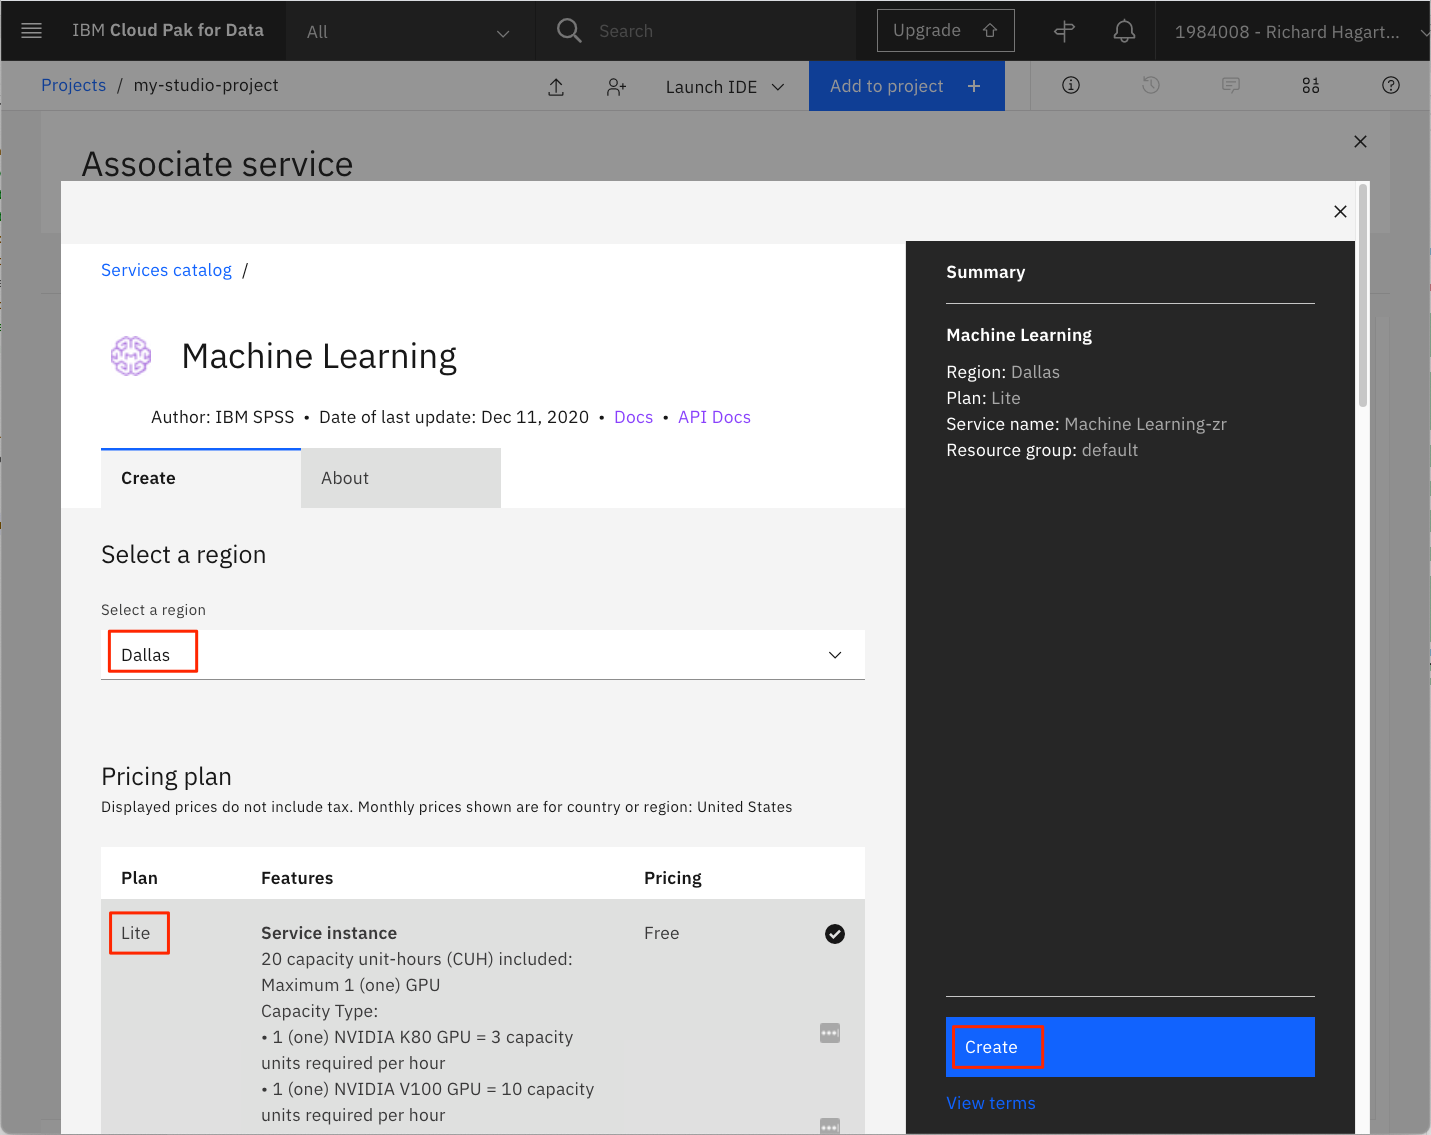Click the Service name Machine Learning-zr text
The image size is (1431, 1135).
click(x=1086, y=424)
